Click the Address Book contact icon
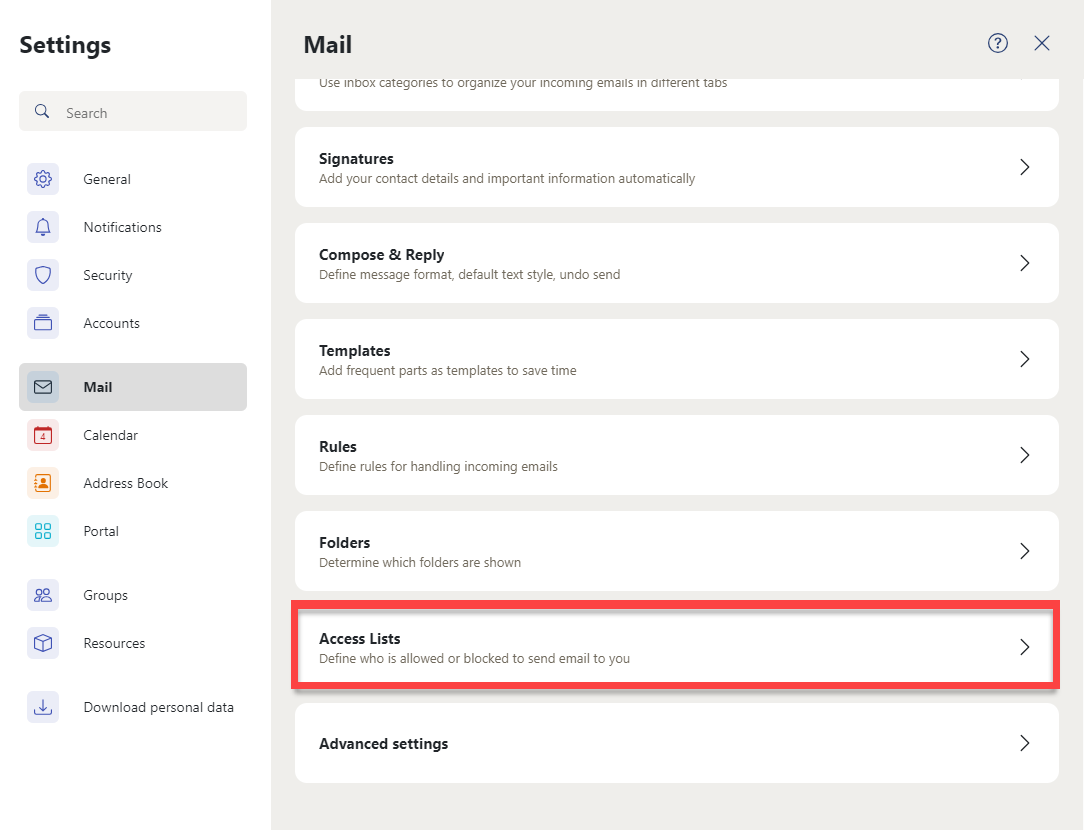Screen dimensions: 1084x830 click(x=43, y=483)
